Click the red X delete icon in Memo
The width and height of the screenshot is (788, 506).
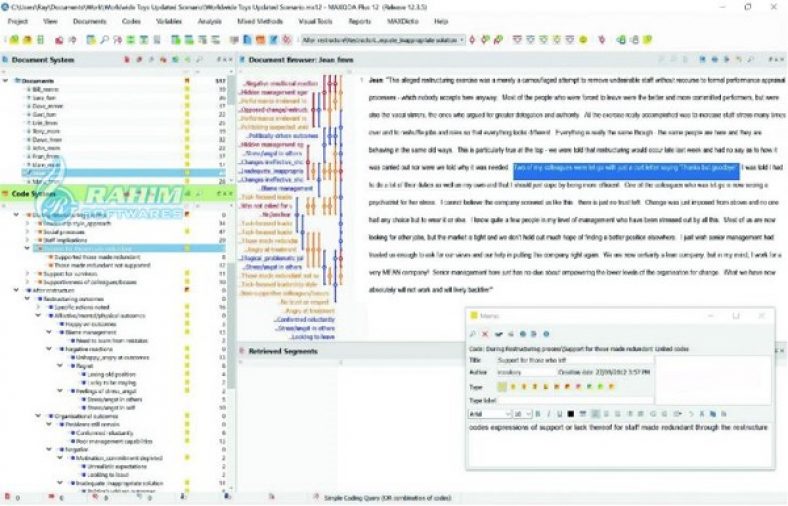[485, 334]
